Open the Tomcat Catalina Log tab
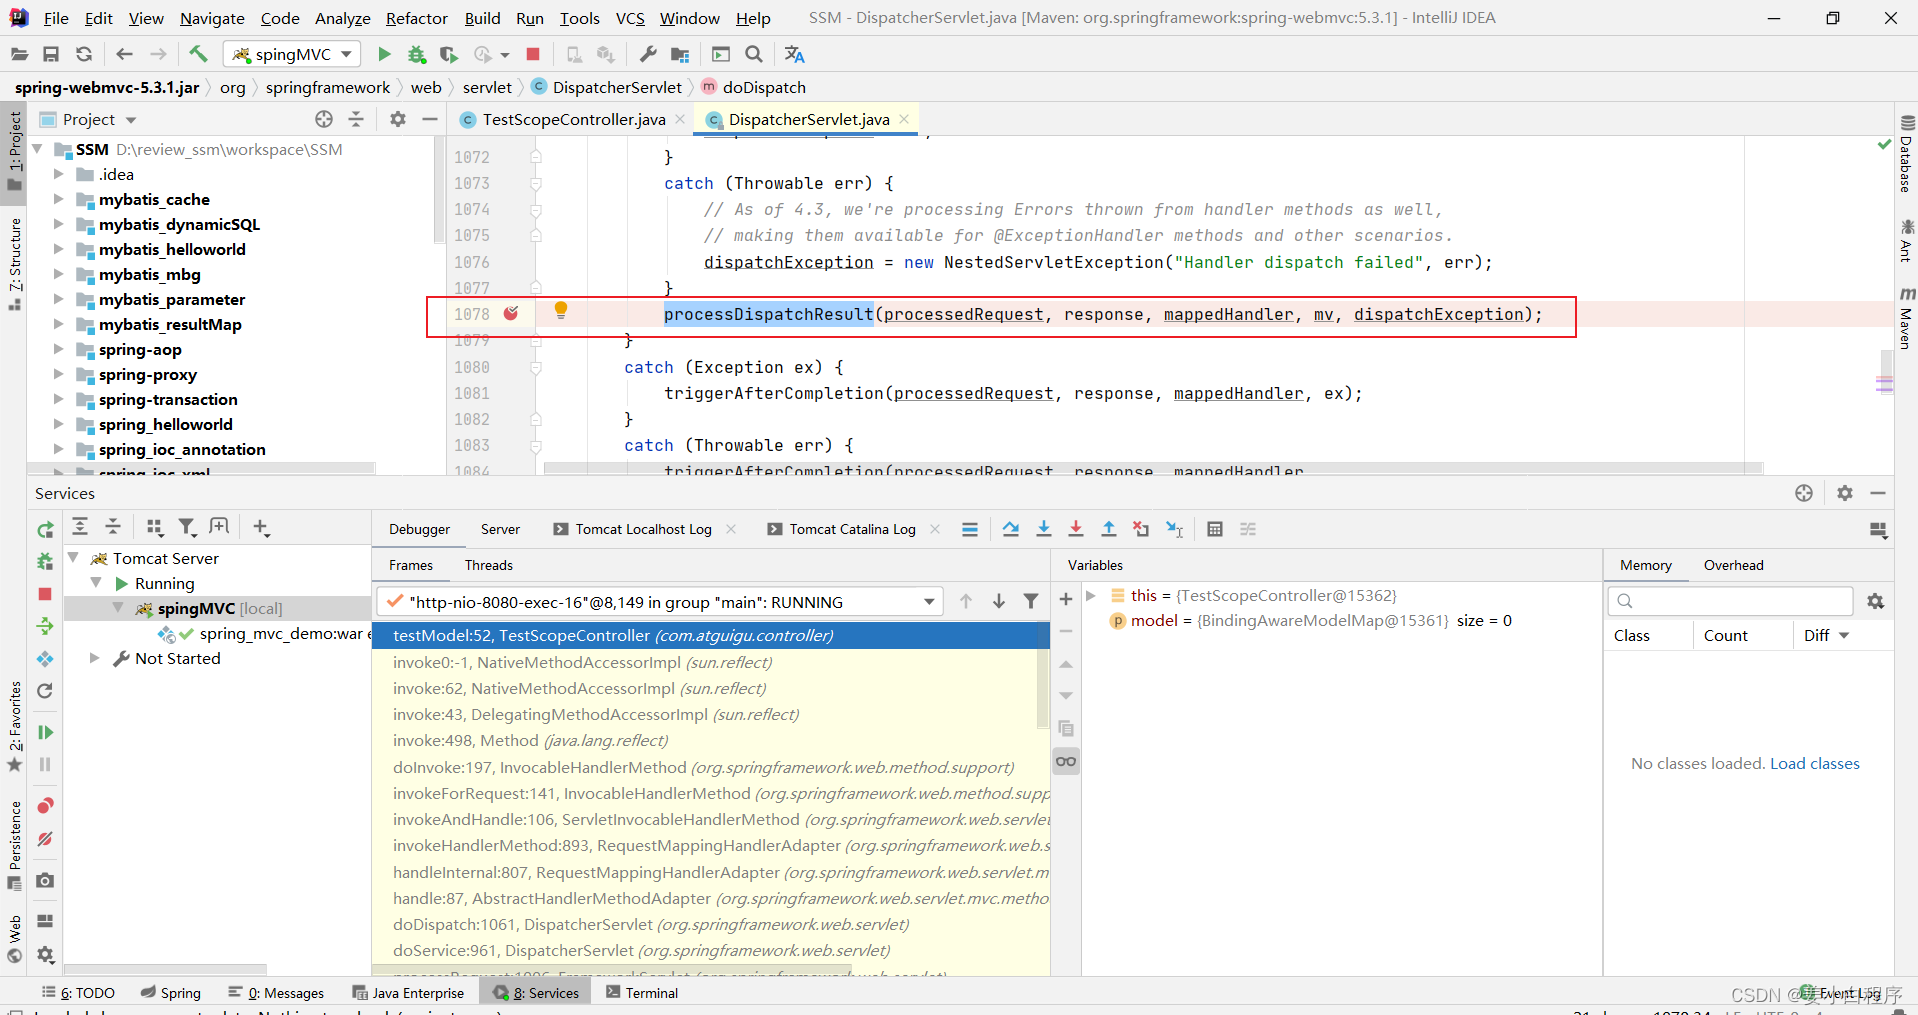 (852, 529)
